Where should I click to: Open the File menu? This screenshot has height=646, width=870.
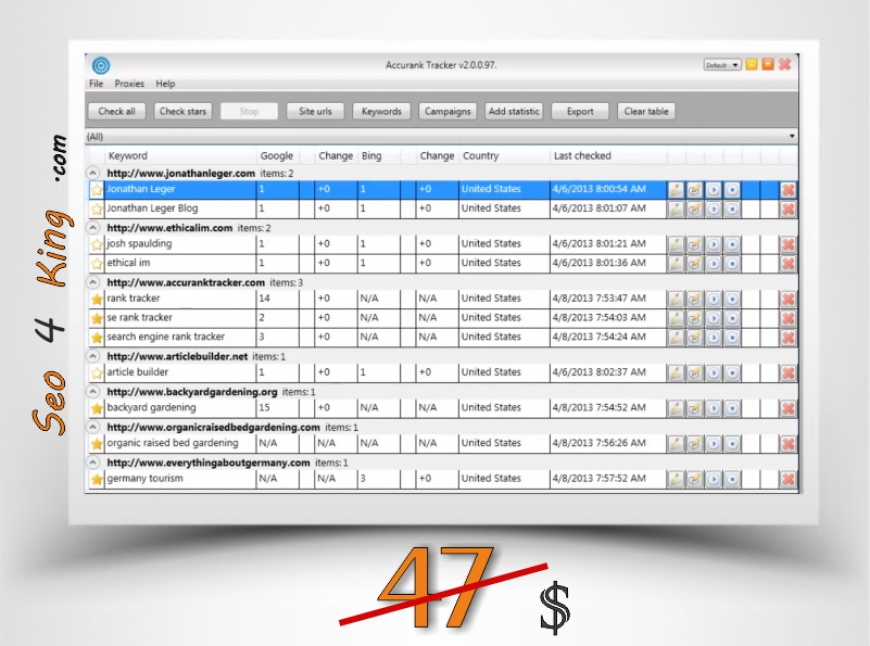coord(96,83)
